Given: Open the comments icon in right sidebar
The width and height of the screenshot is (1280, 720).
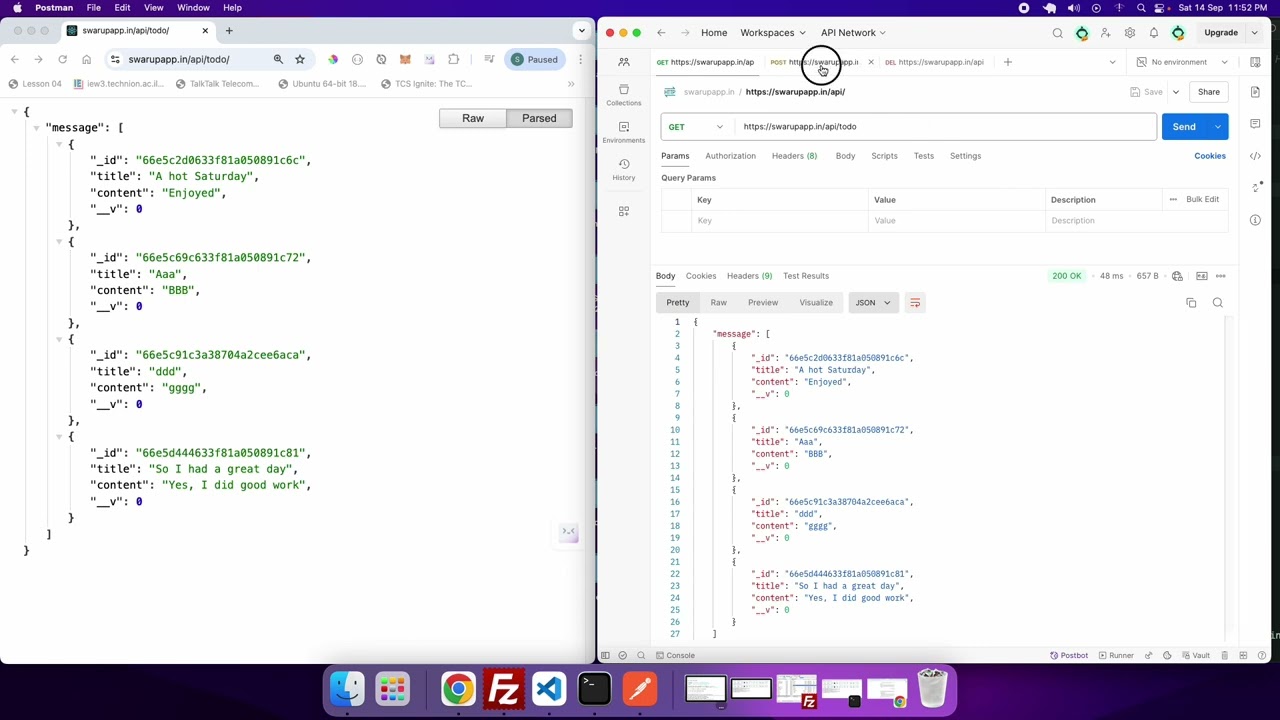Looking at the screenshot, I should 1255,124.
